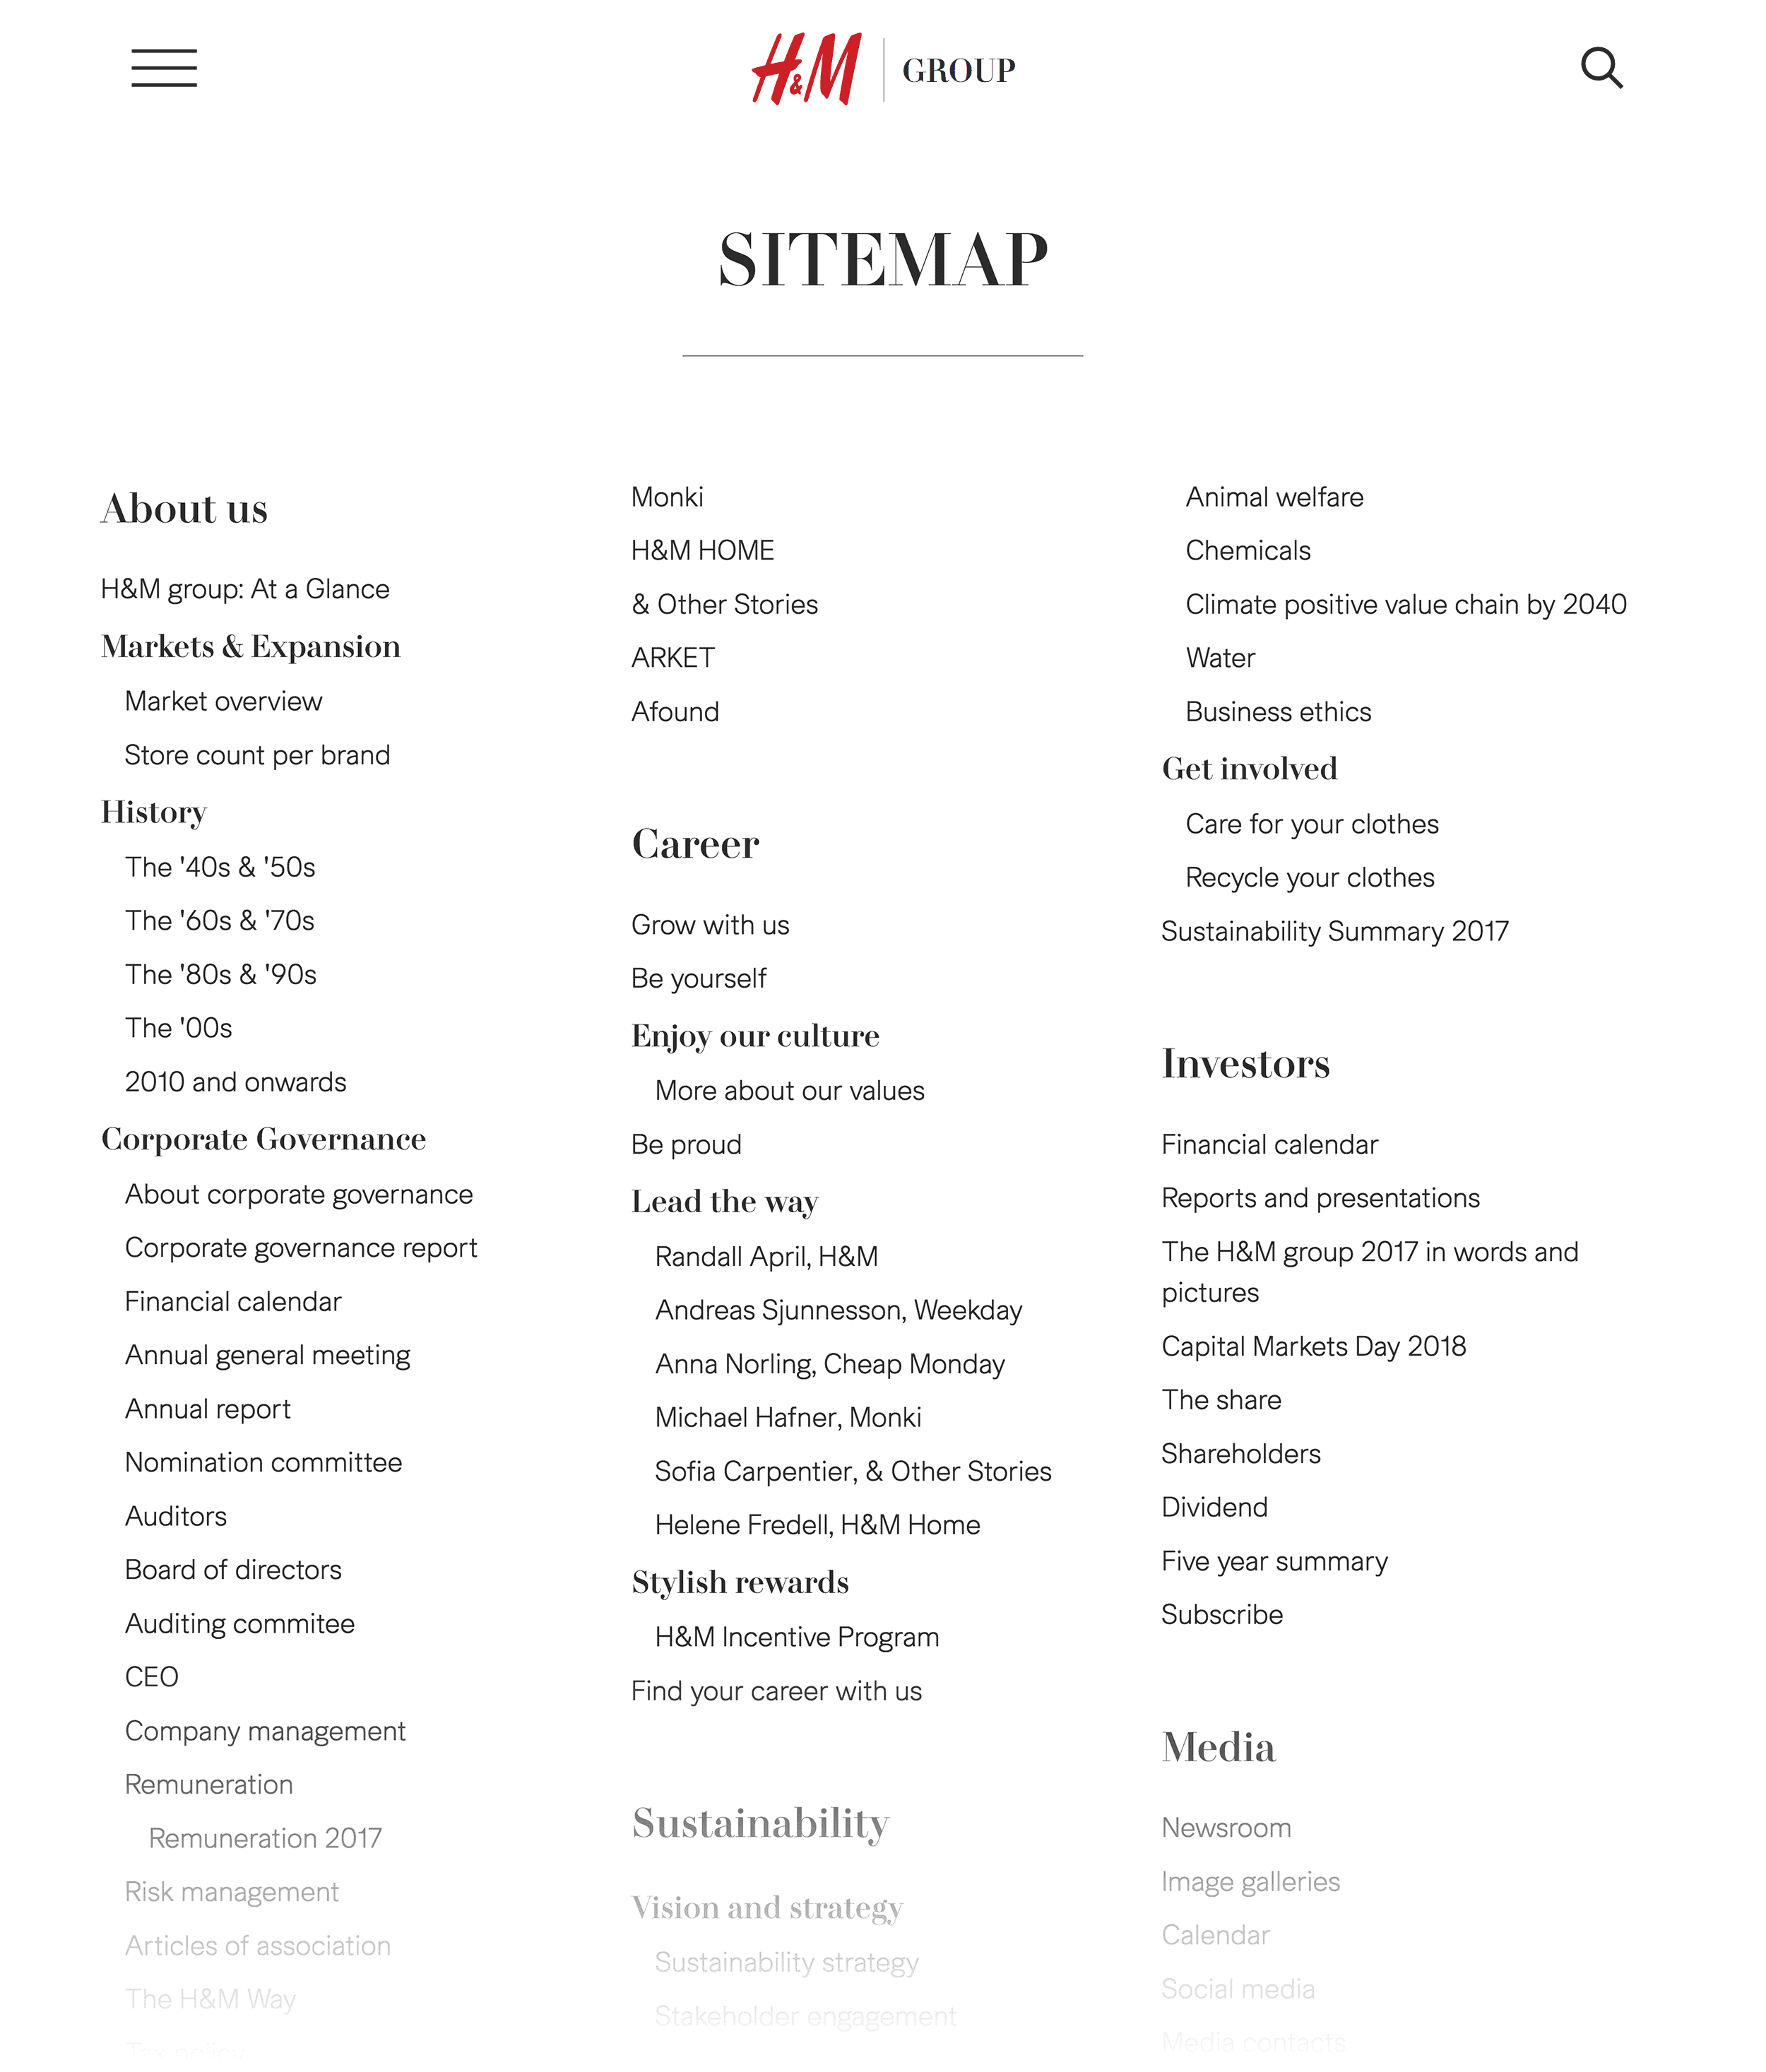Navigate to About us section
Image resolution: width=1766 pixels, height=2072 pixels.
(x=184, y=507)
